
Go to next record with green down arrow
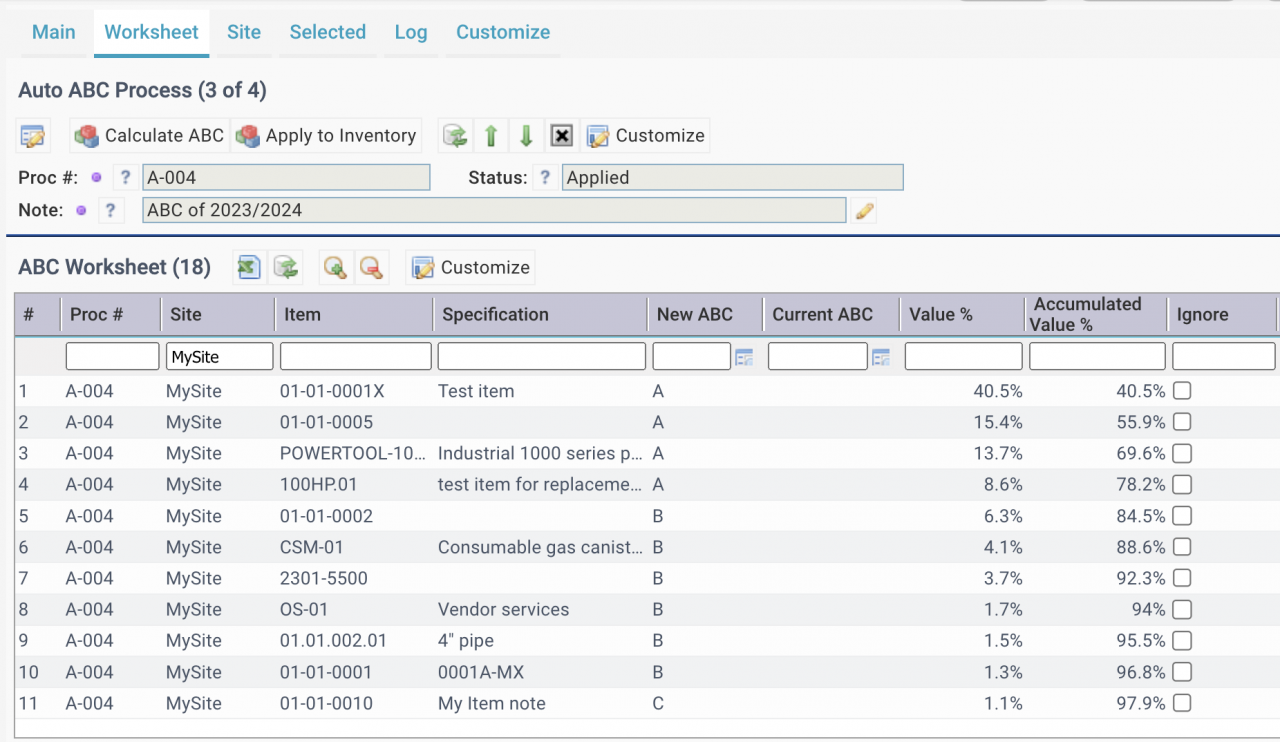526,136
